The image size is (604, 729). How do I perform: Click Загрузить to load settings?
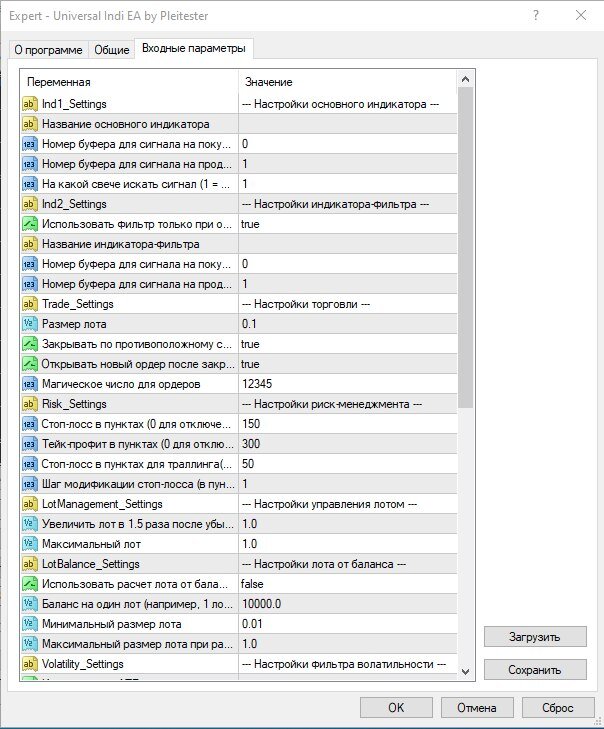pos(535,636)
